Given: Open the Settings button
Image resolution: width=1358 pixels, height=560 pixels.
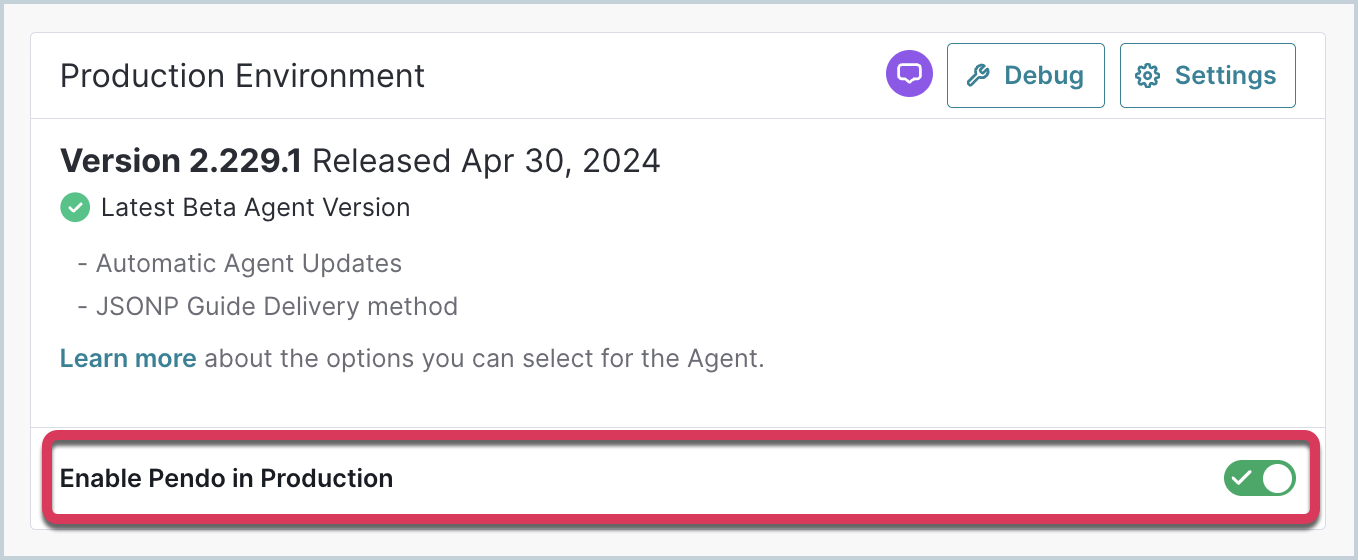Looking at the screenshot, I should point(1207,75).
